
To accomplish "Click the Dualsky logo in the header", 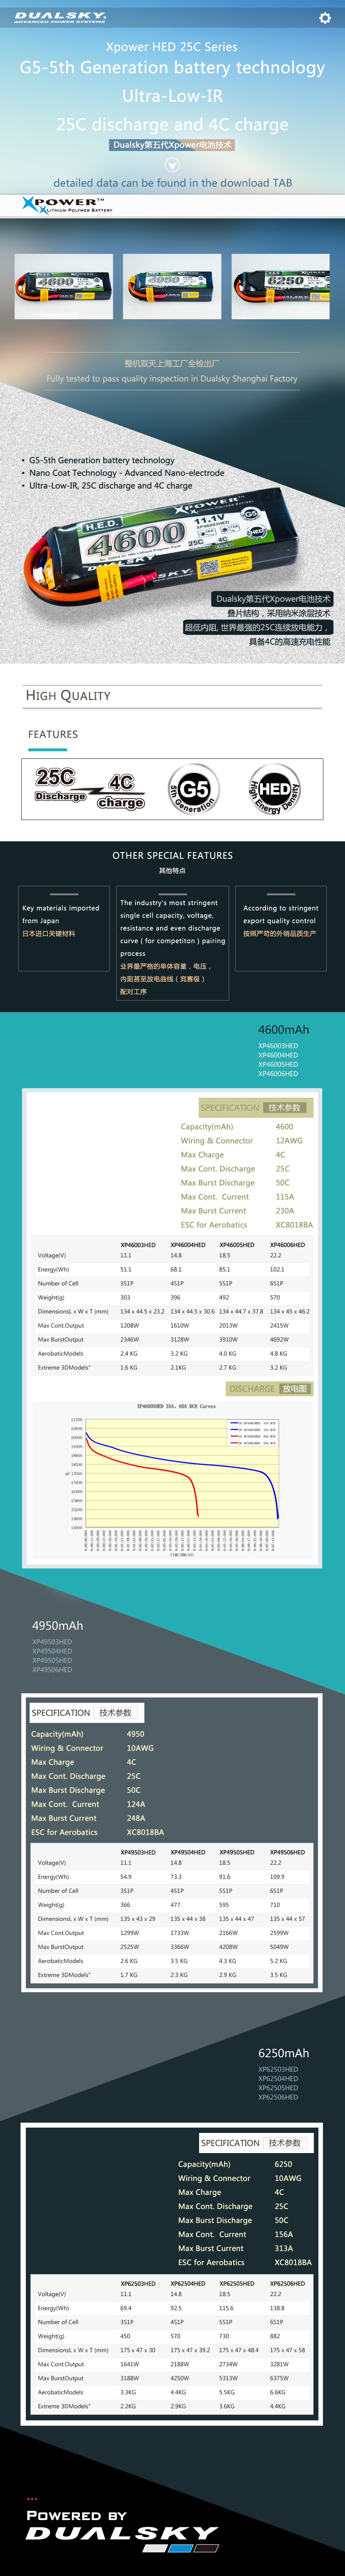I will tap(60, 18).
